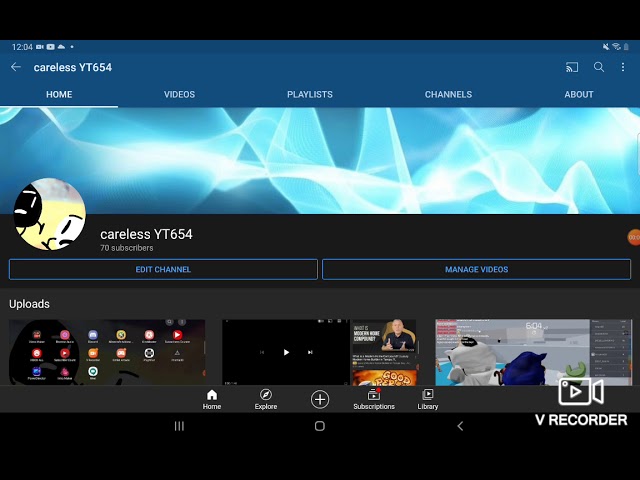Tap the Android recent apps button
This screenshot has height=480, width=640.
179,426
